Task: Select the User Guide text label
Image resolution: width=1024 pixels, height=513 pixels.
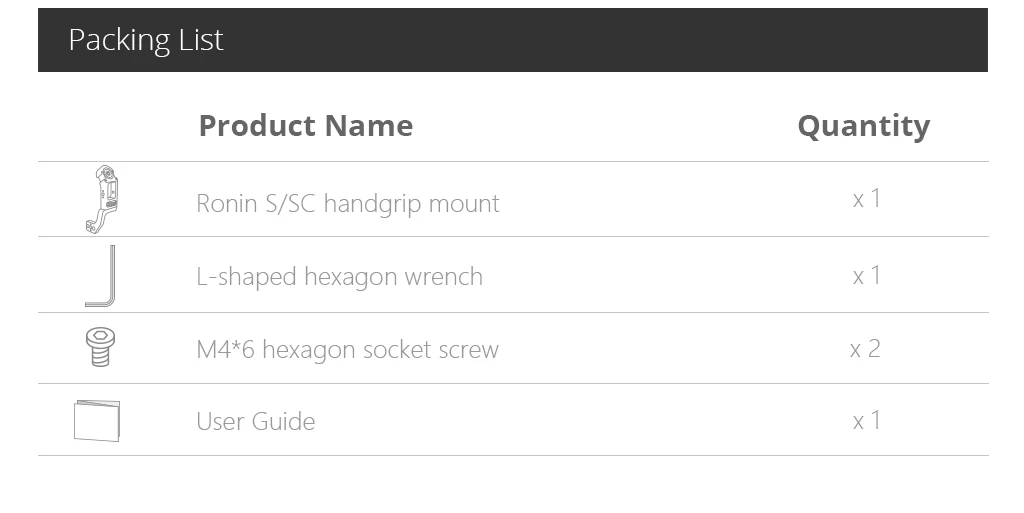Action: [256, 421]
